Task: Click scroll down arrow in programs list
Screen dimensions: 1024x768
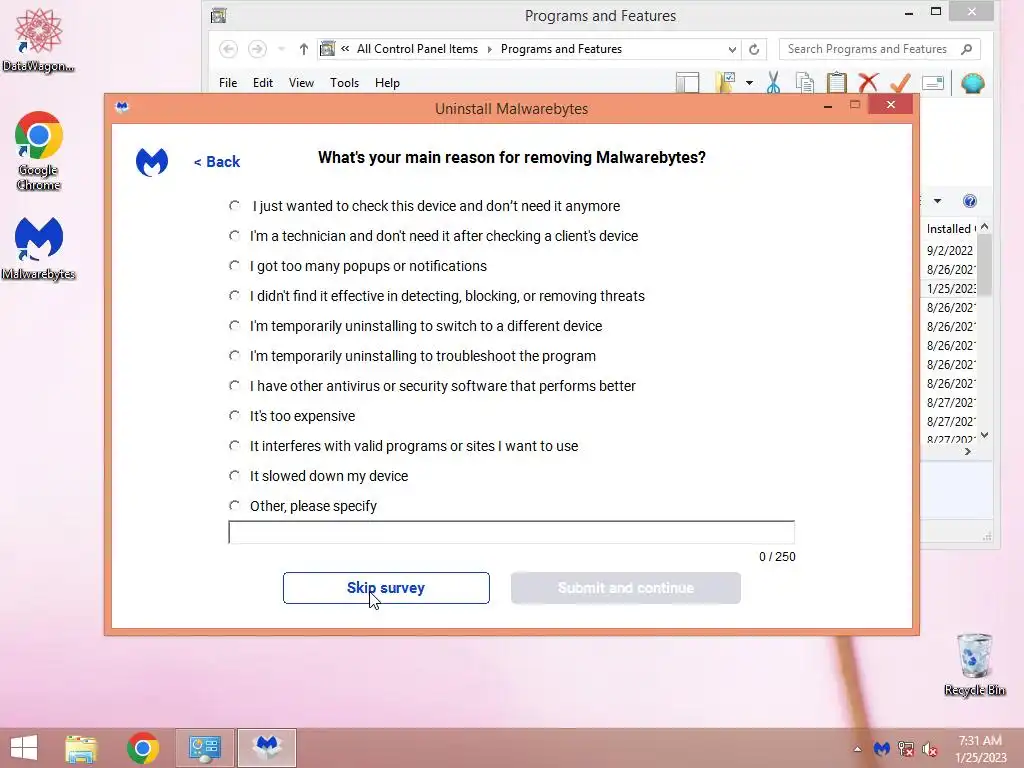Action: tap(985, 435)
